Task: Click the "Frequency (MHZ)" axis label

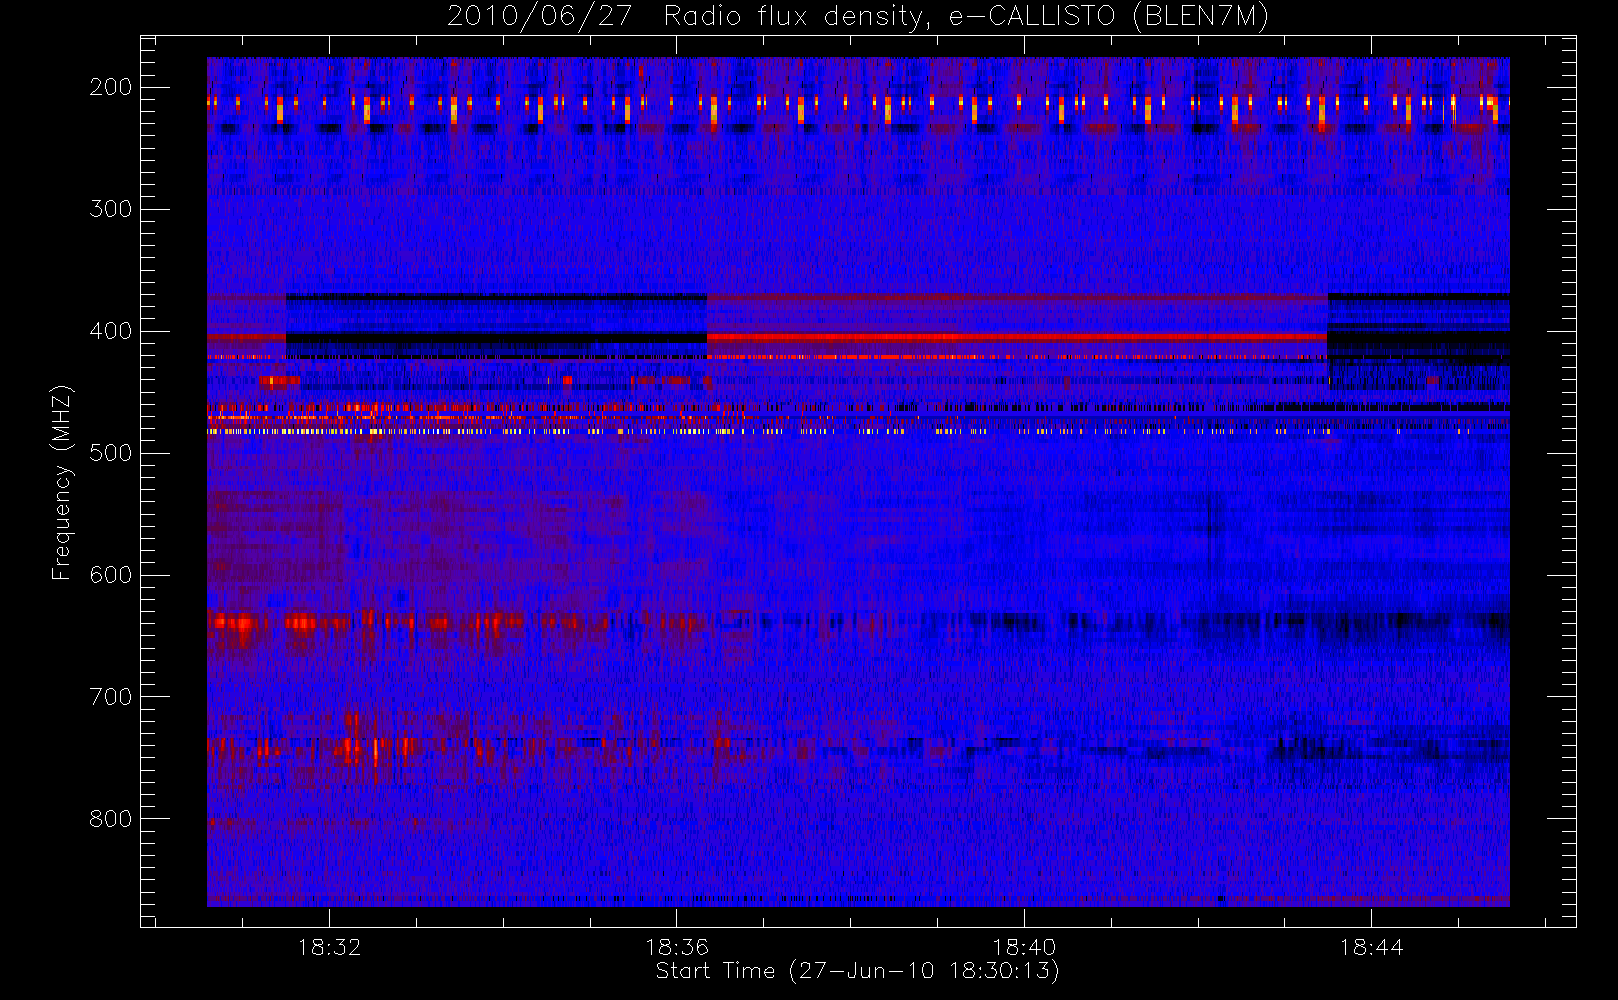Action: [x=62, y=483]
